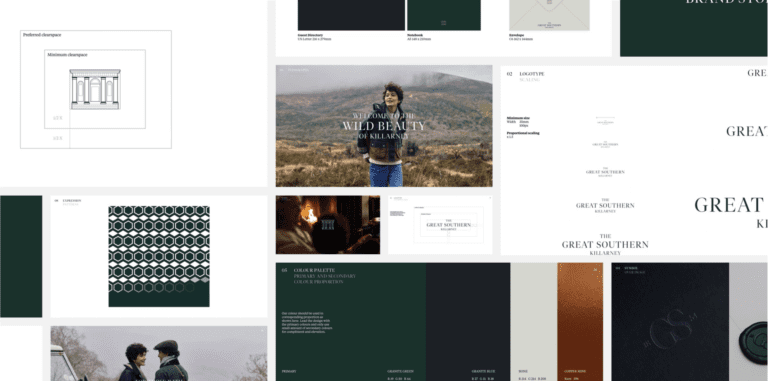Pick the Bone colour swatch
The height and width of the screenshot is (381, 768).
coord(534,322)
